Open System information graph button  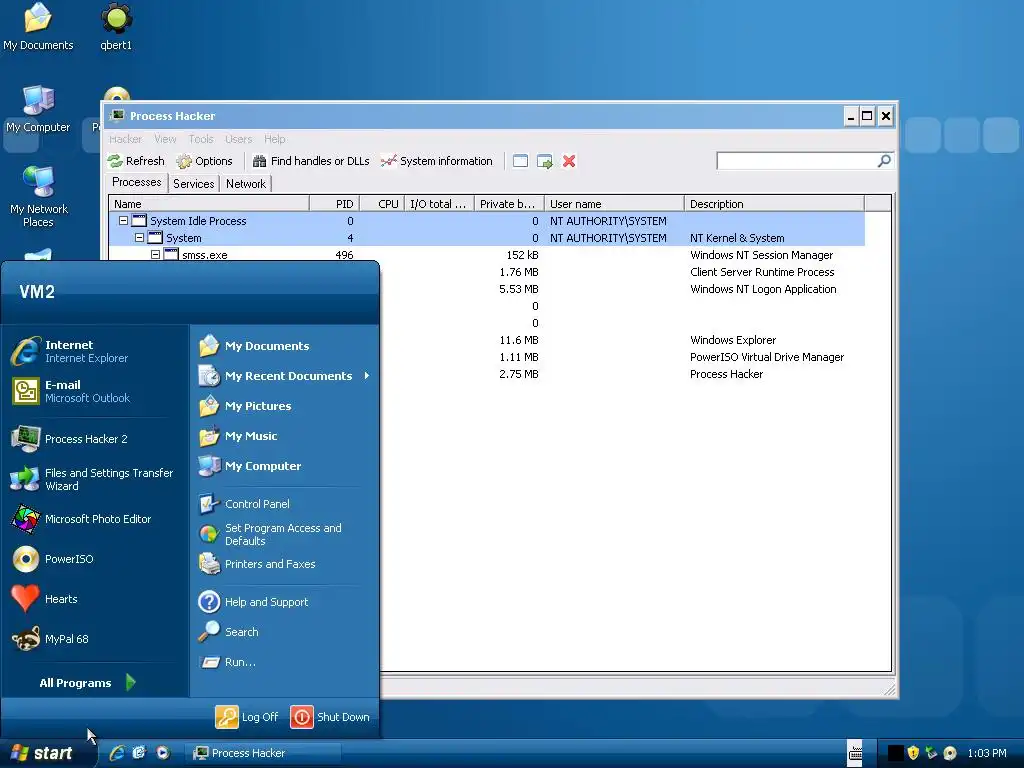point(436,161)
